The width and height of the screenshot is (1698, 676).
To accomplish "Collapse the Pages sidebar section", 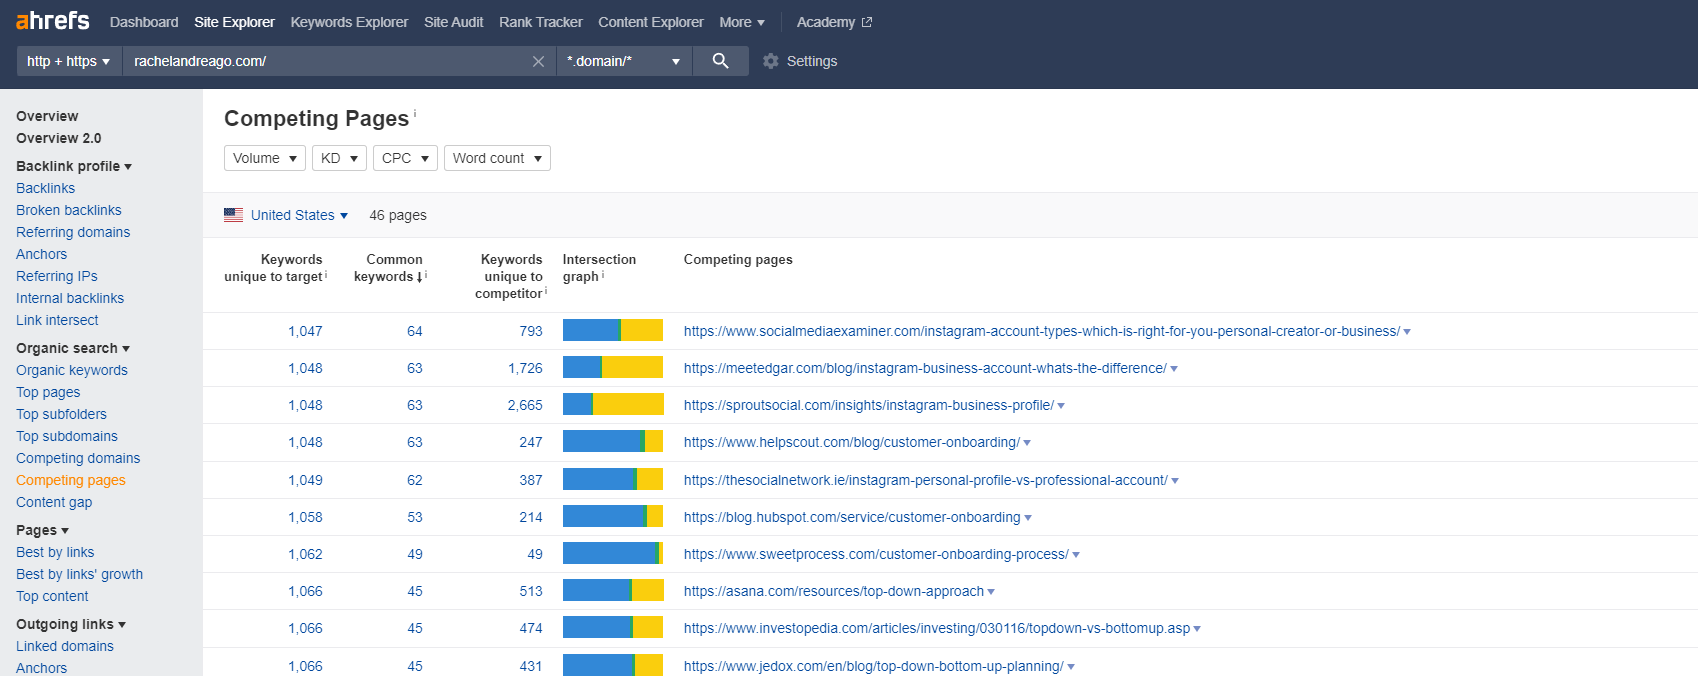I will pos(42,530).
